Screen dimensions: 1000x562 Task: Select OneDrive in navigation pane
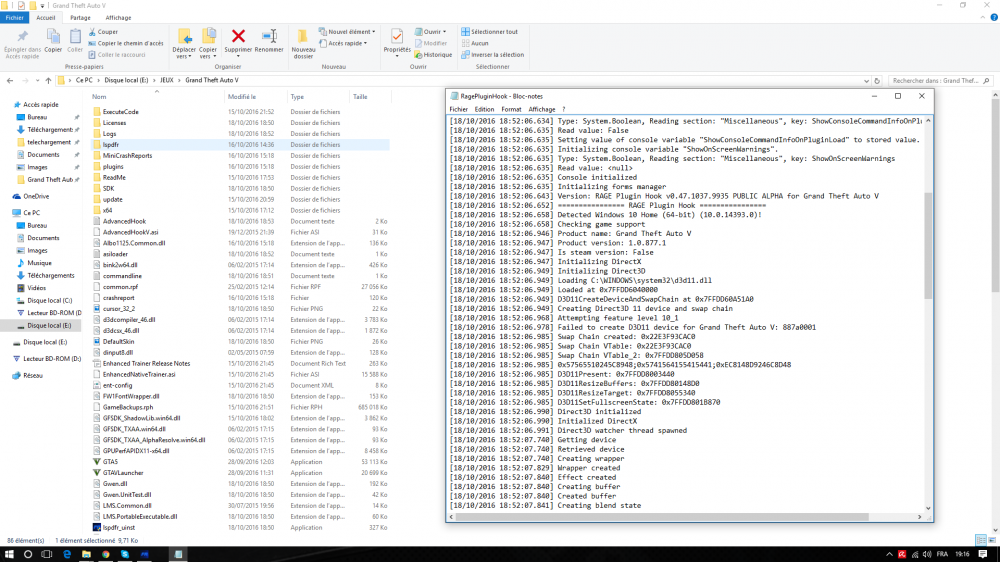pos(36,196)
